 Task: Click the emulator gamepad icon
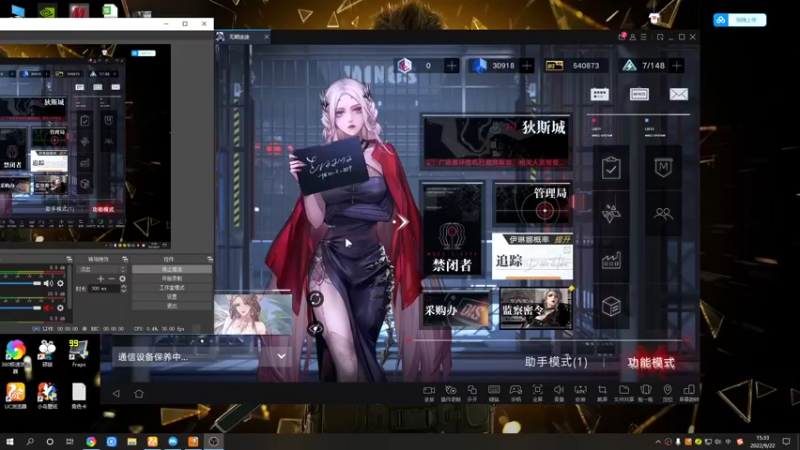tap(515, 393)
